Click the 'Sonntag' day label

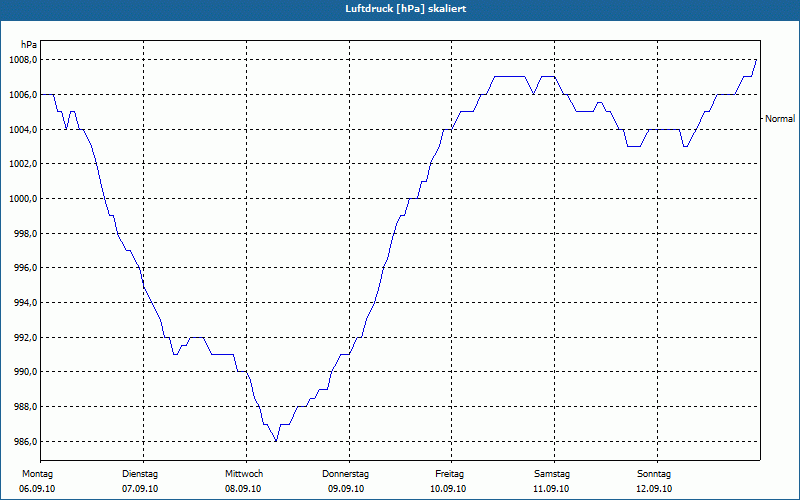(x=654, y=474)
